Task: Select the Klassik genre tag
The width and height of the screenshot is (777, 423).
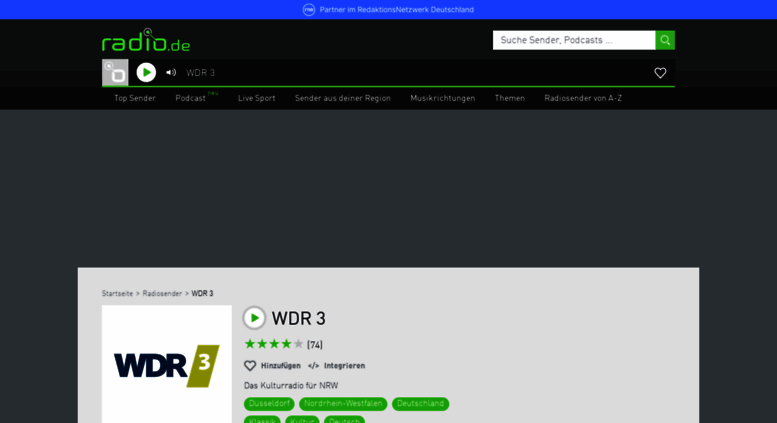Action: tap(262, 420)
